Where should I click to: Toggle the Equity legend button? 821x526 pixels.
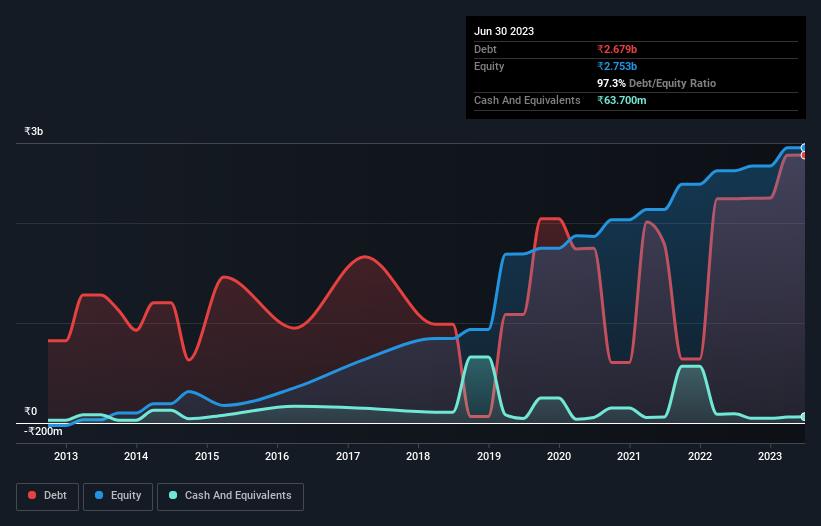tap(118, 496)
